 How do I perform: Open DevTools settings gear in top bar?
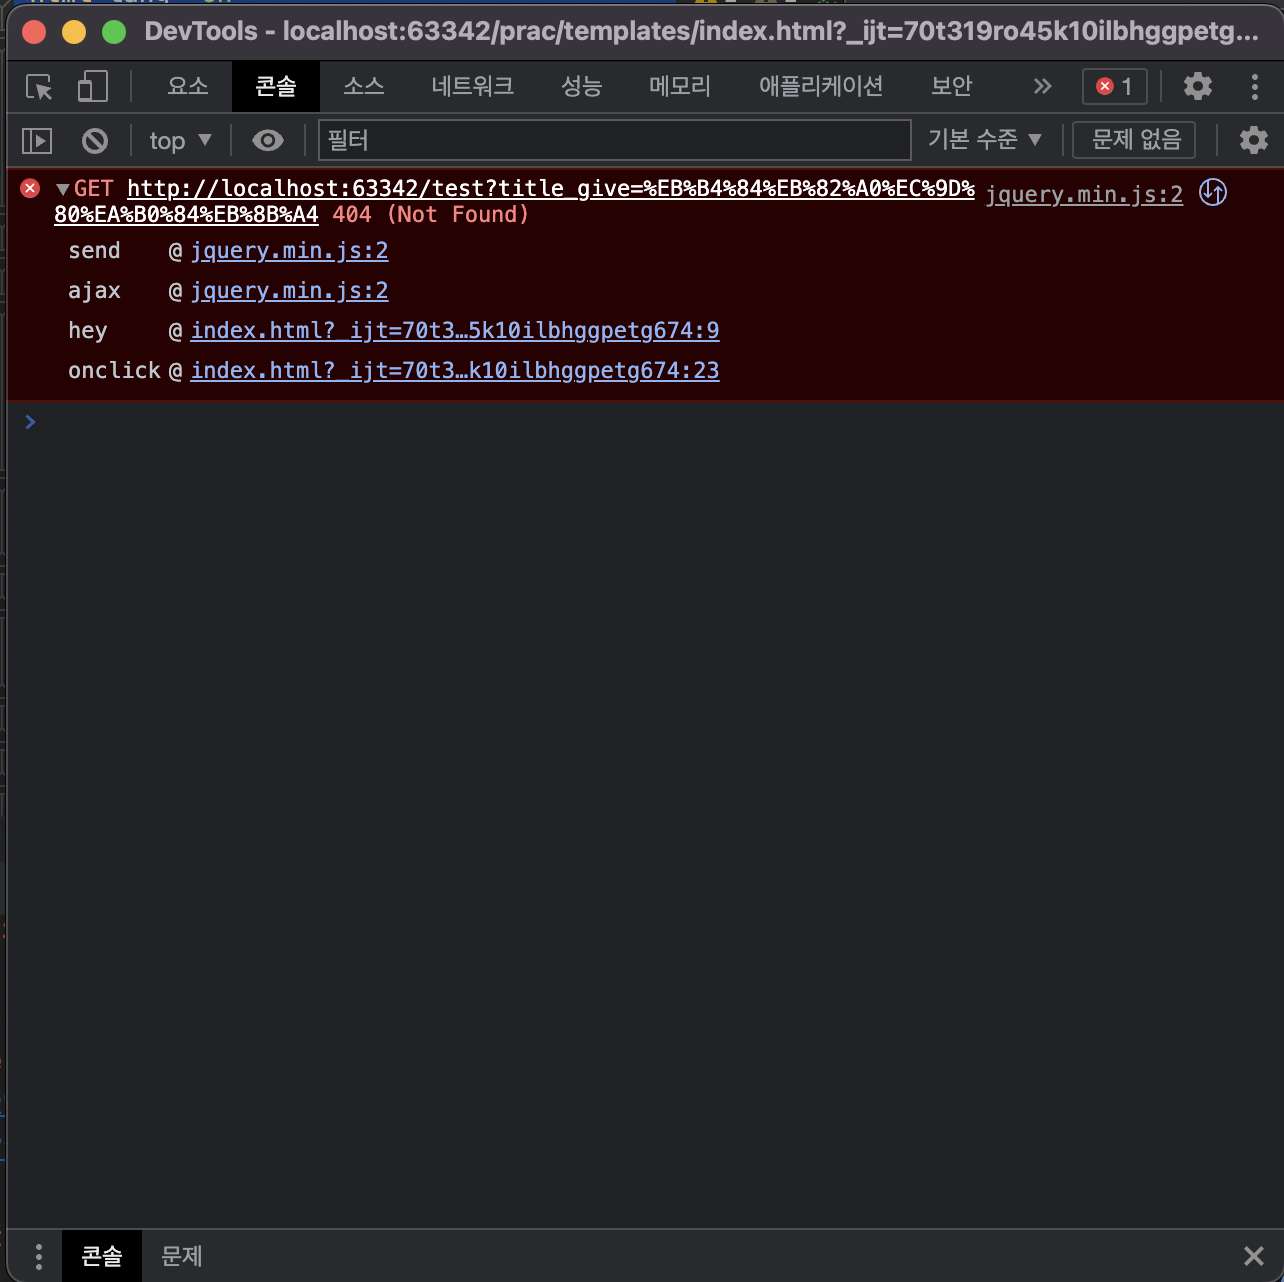coord(1198,87)
